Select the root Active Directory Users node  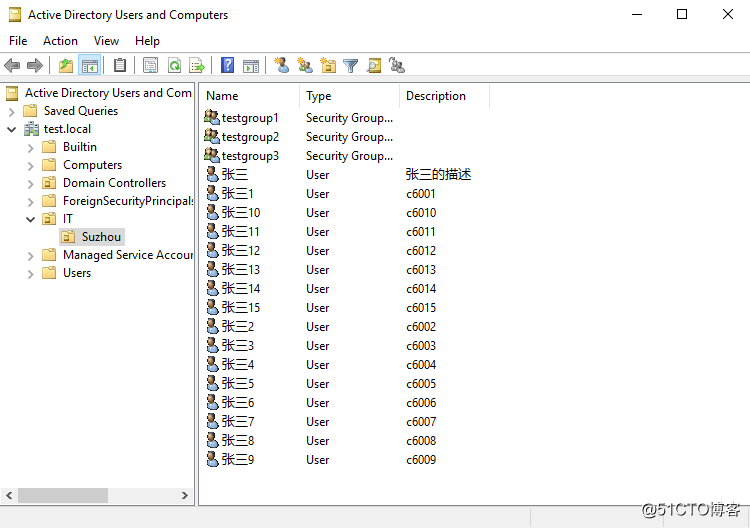pos(108,93)
